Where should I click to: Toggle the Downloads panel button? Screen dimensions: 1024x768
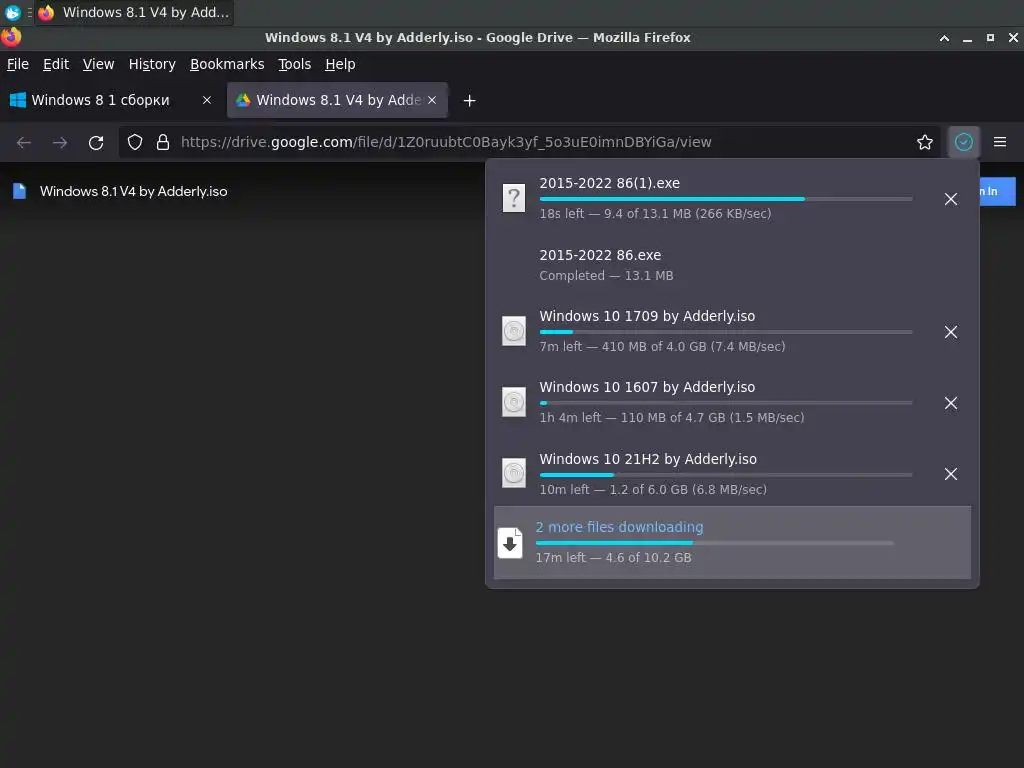click(963, 142)
